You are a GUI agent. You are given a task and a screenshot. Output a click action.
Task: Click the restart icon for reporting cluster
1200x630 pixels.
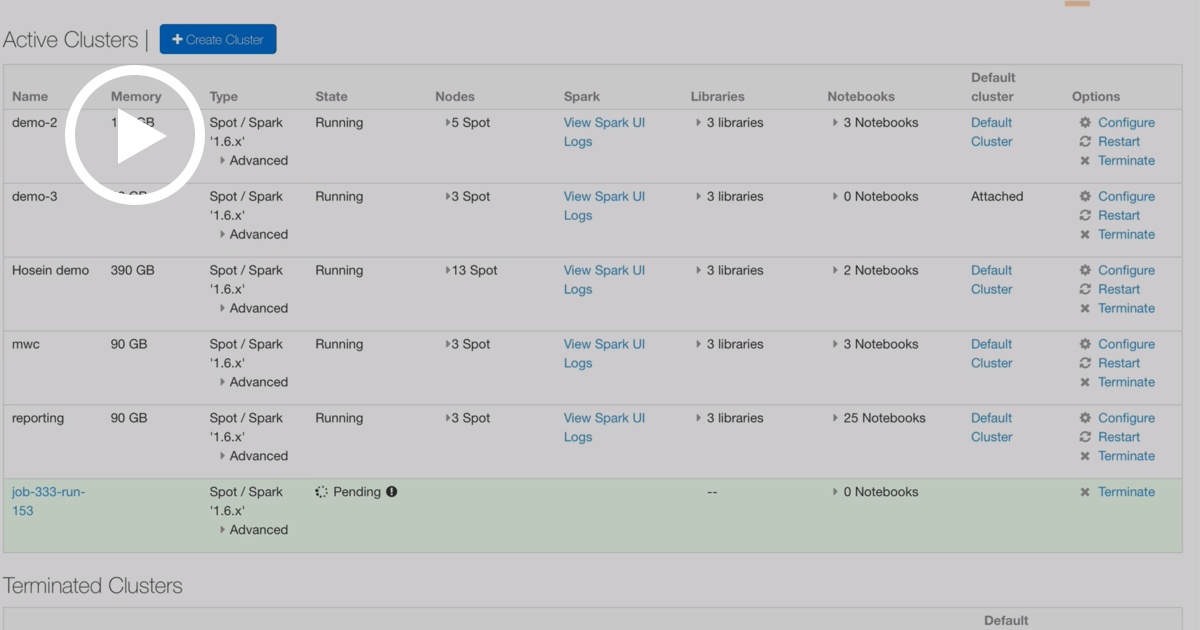[x=1085, y=438]
